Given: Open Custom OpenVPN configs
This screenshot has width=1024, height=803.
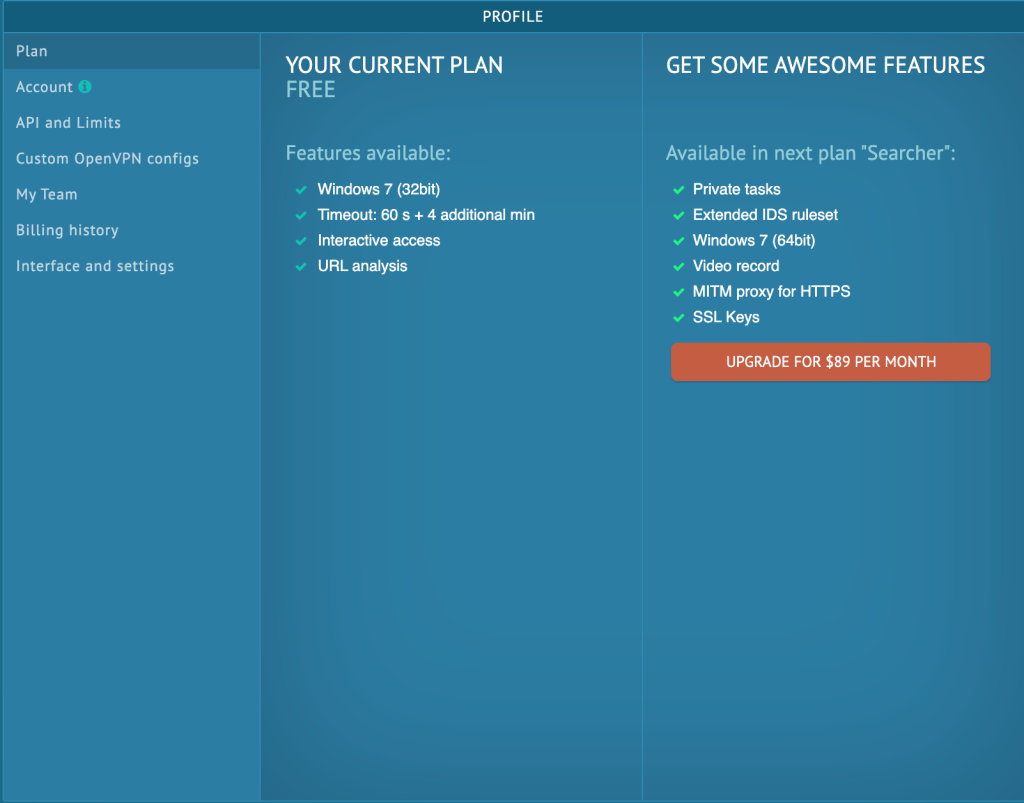Looking at the screenshot, I should (107, 159).
